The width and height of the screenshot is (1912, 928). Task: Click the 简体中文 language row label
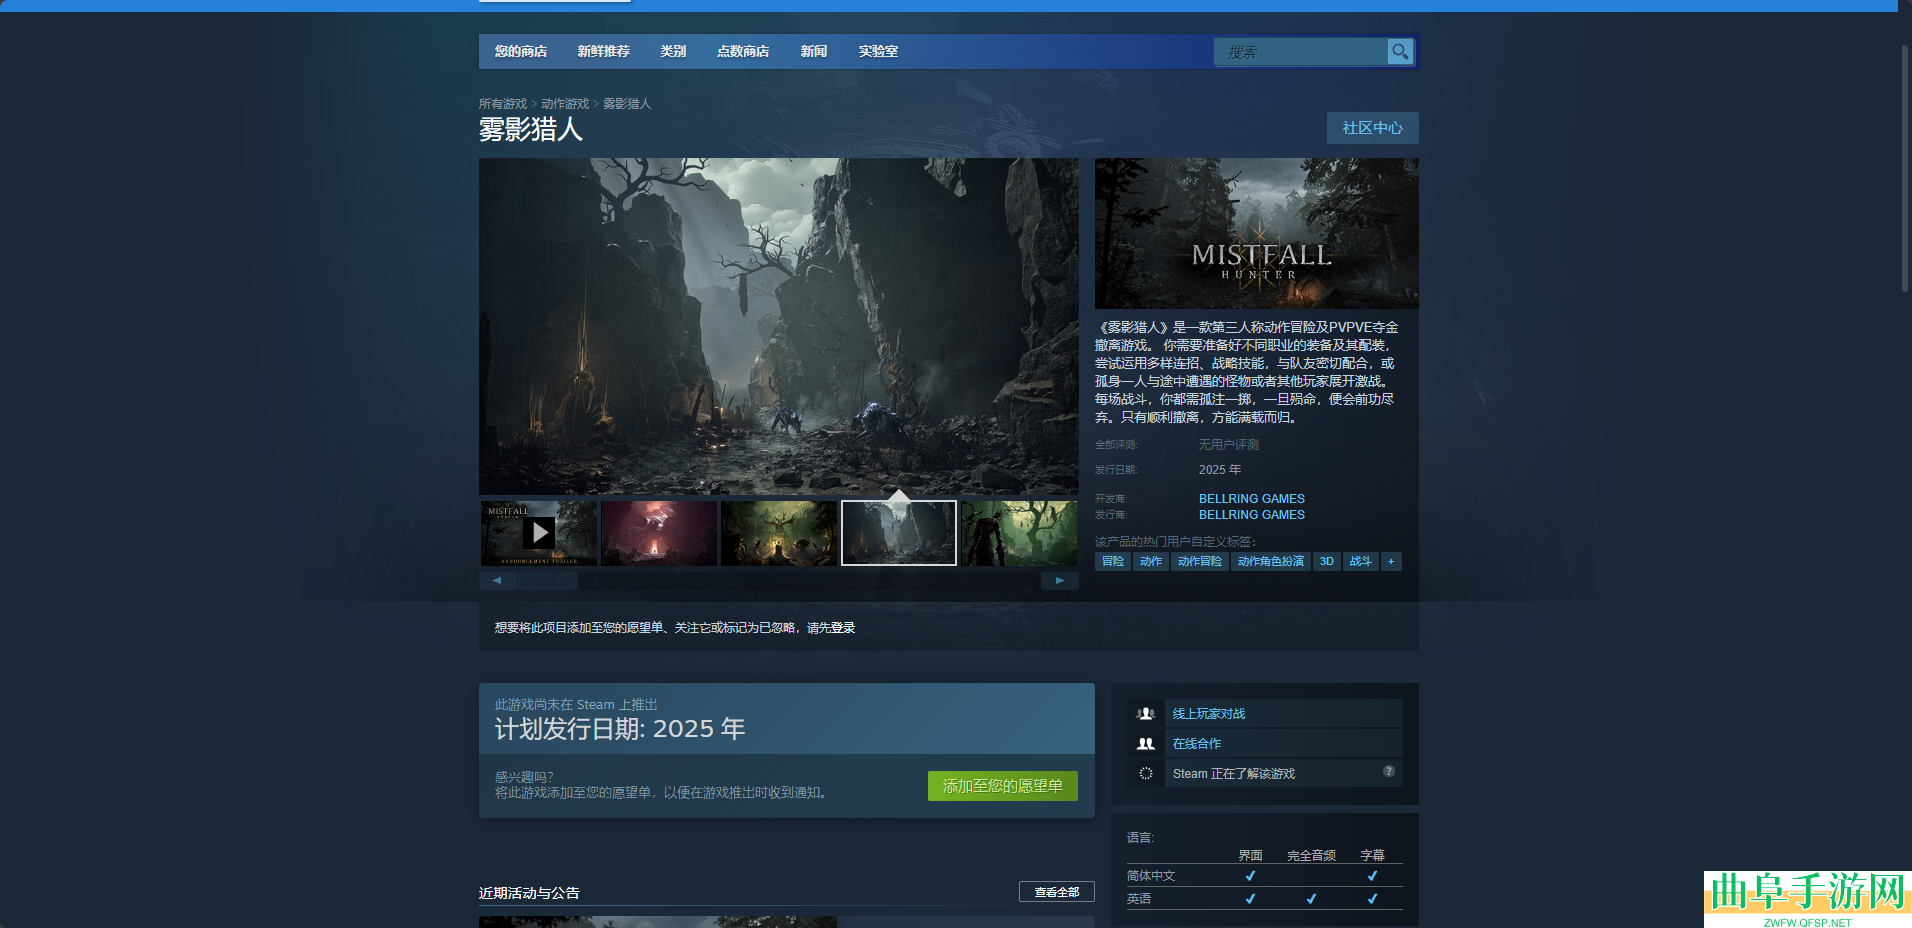(x=1151, y=876)
